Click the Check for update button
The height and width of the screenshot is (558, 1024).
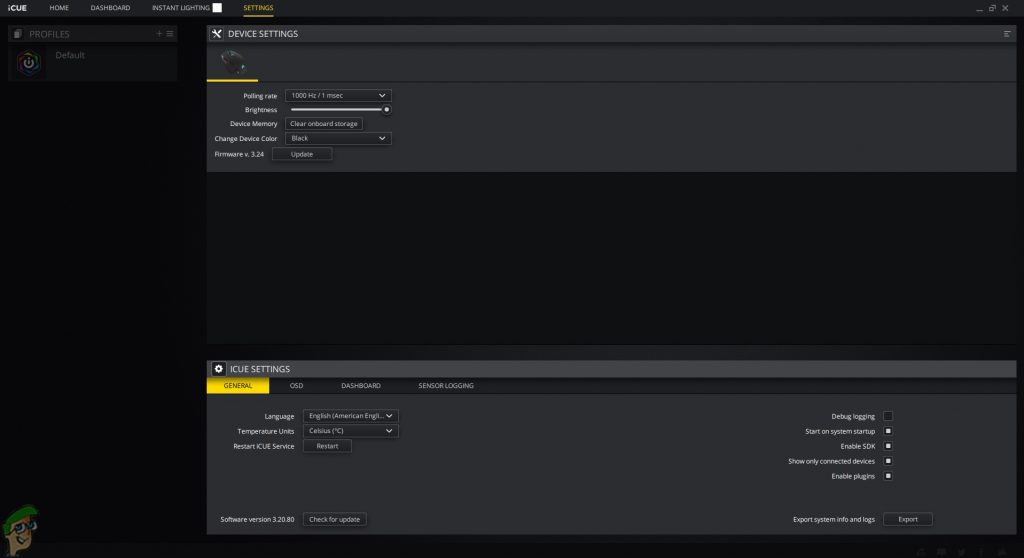coord(334,519)
